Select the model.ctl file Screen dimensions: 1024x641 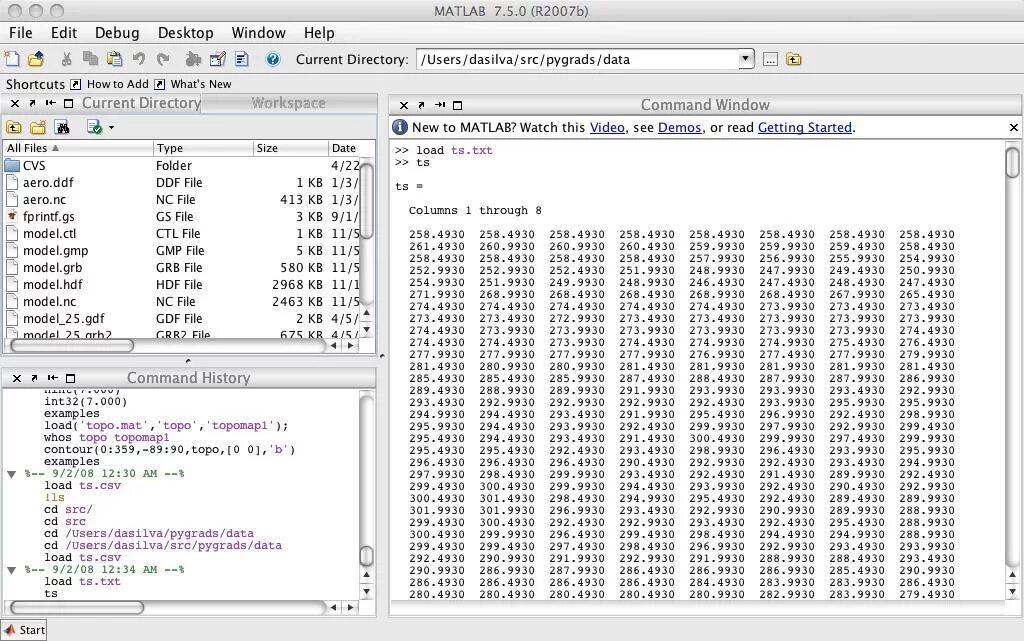(x=182, y=234)
